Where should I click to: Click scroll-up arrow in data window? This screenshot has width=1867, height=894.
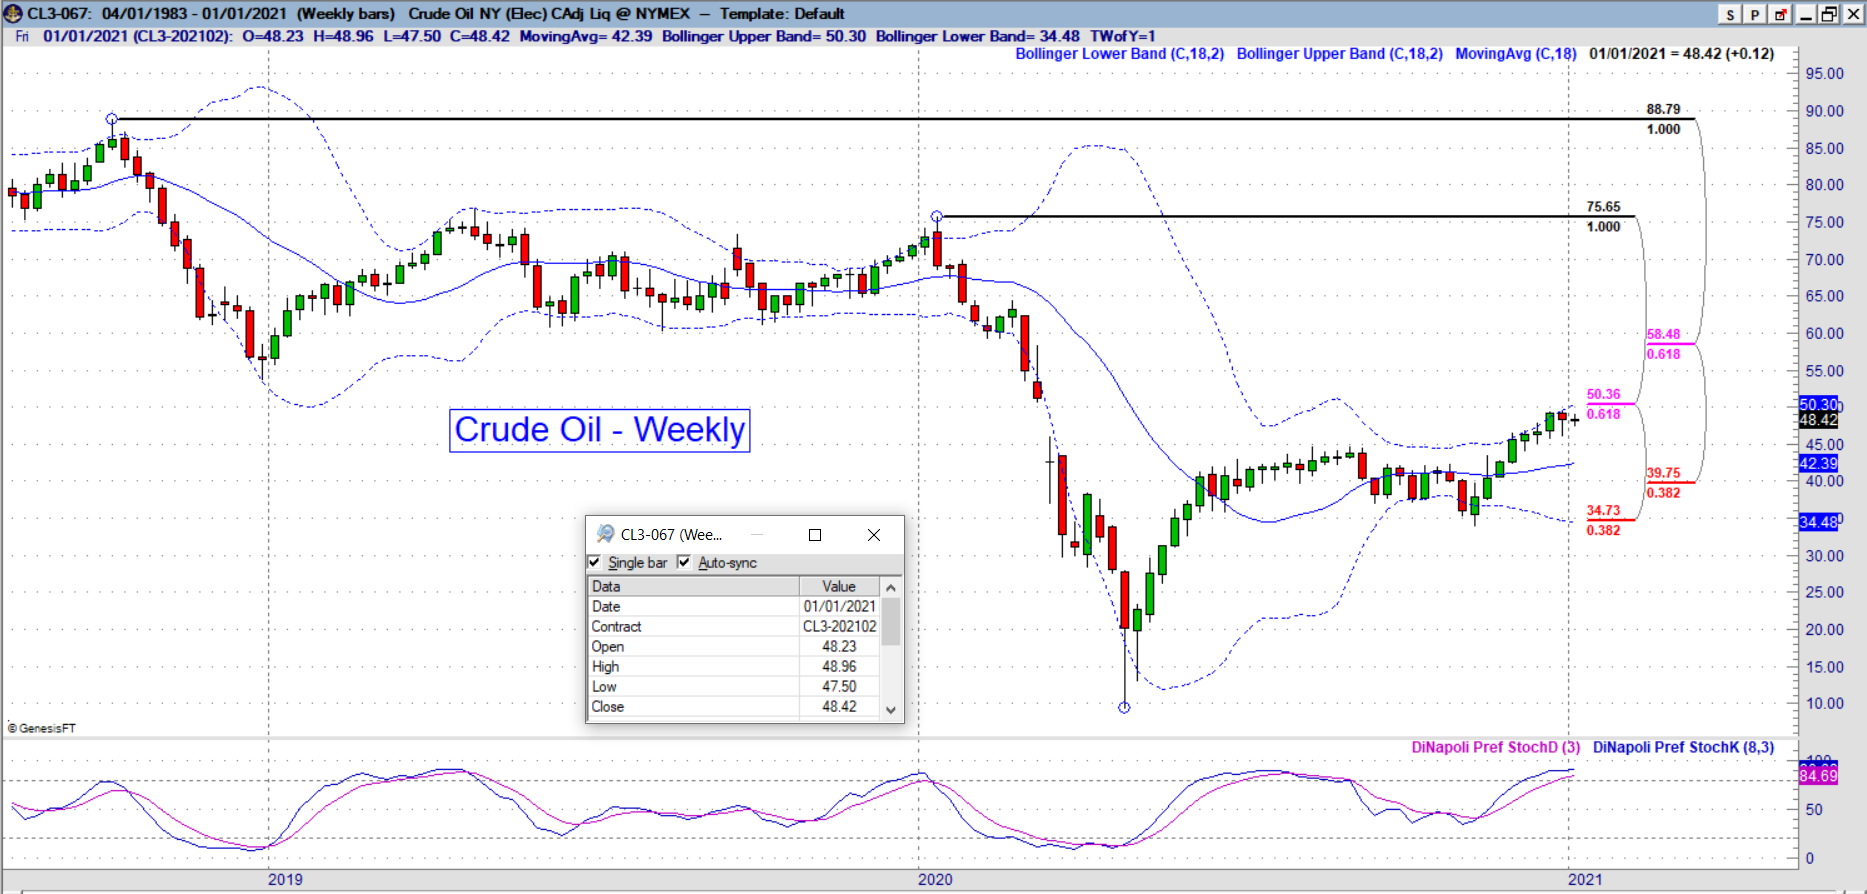pyautogui.click(x=891, y=587)
